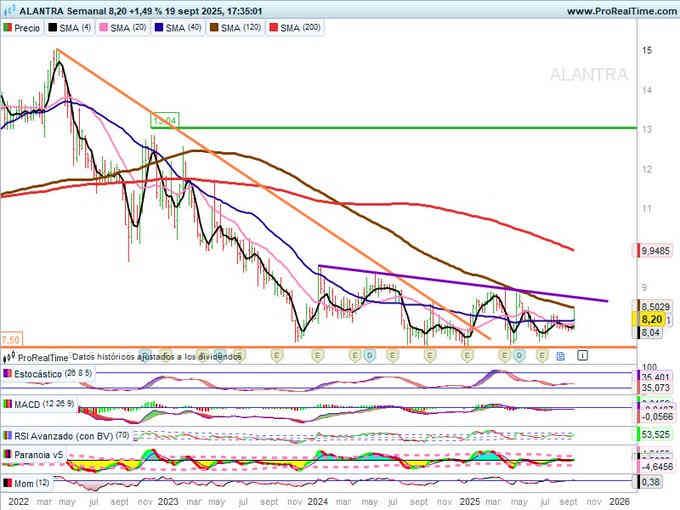Click the 2022 label on time axis

19,502
